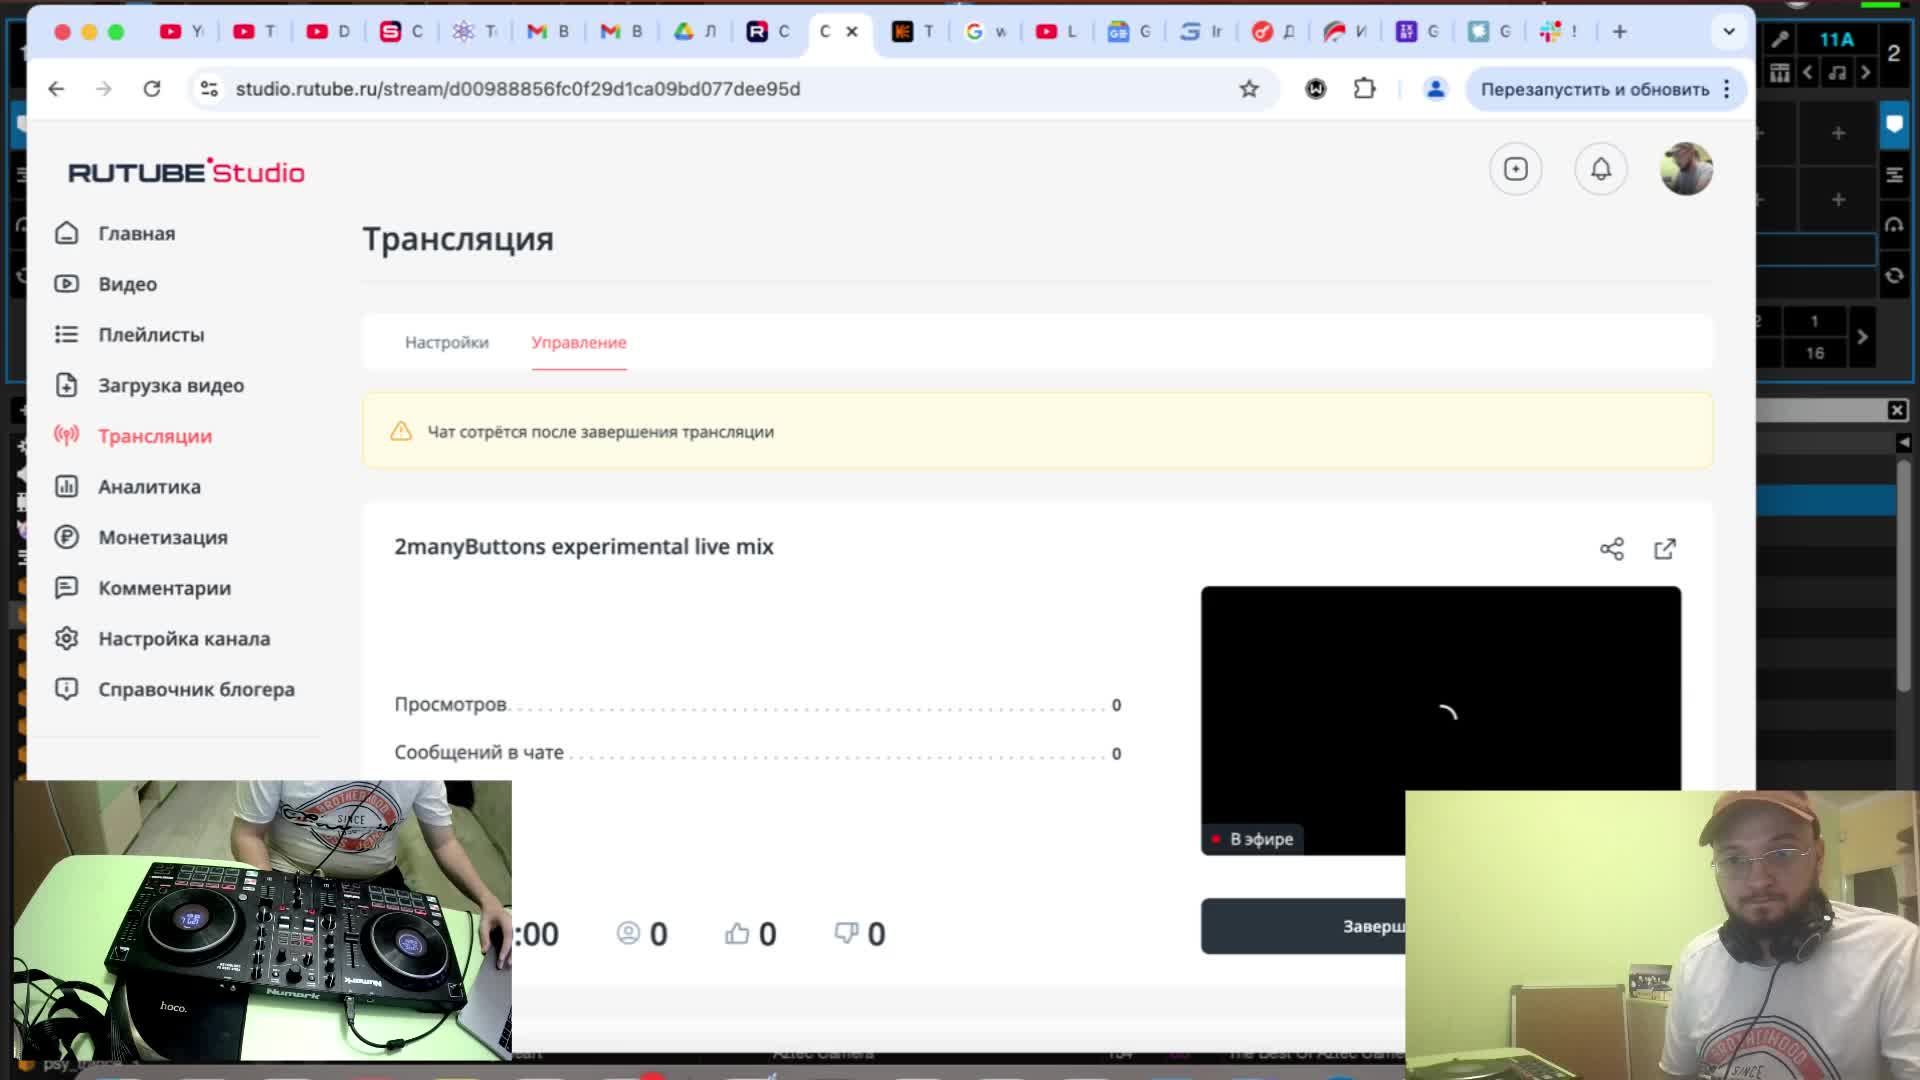Open the browser extensions puzzle icon
The height and width of the screenshot is (1080, 1920).
coord(1364,89)
